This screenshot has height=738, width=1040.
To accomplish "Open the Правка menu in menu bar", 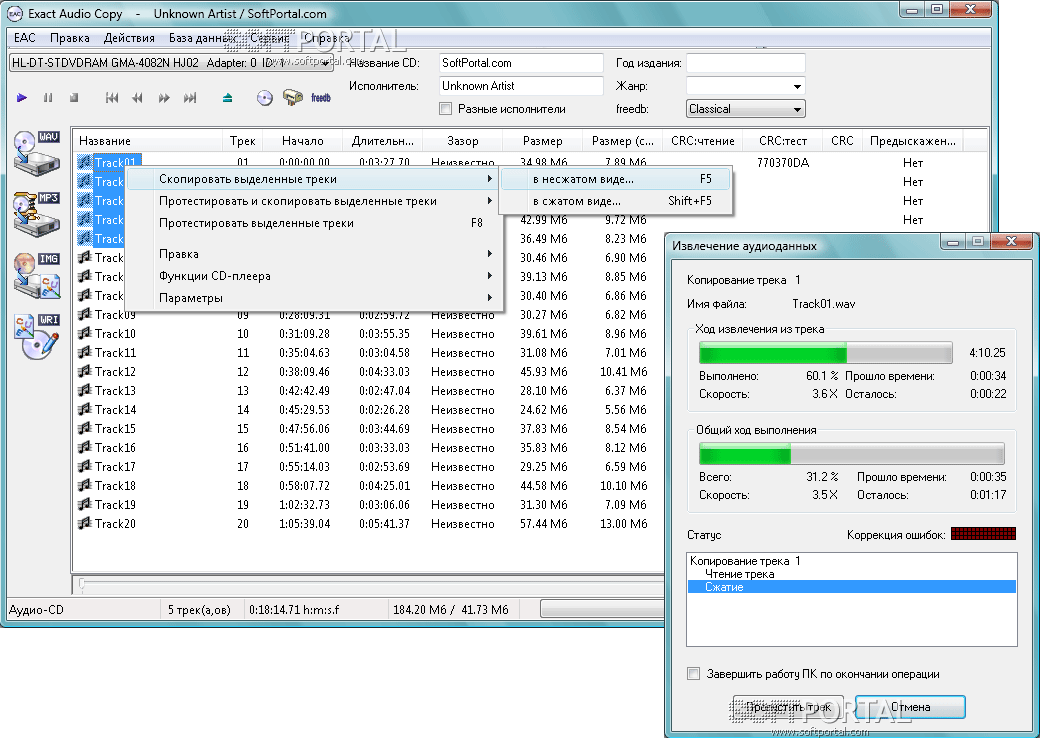I will pyautogui.click(x=70, y=38).
